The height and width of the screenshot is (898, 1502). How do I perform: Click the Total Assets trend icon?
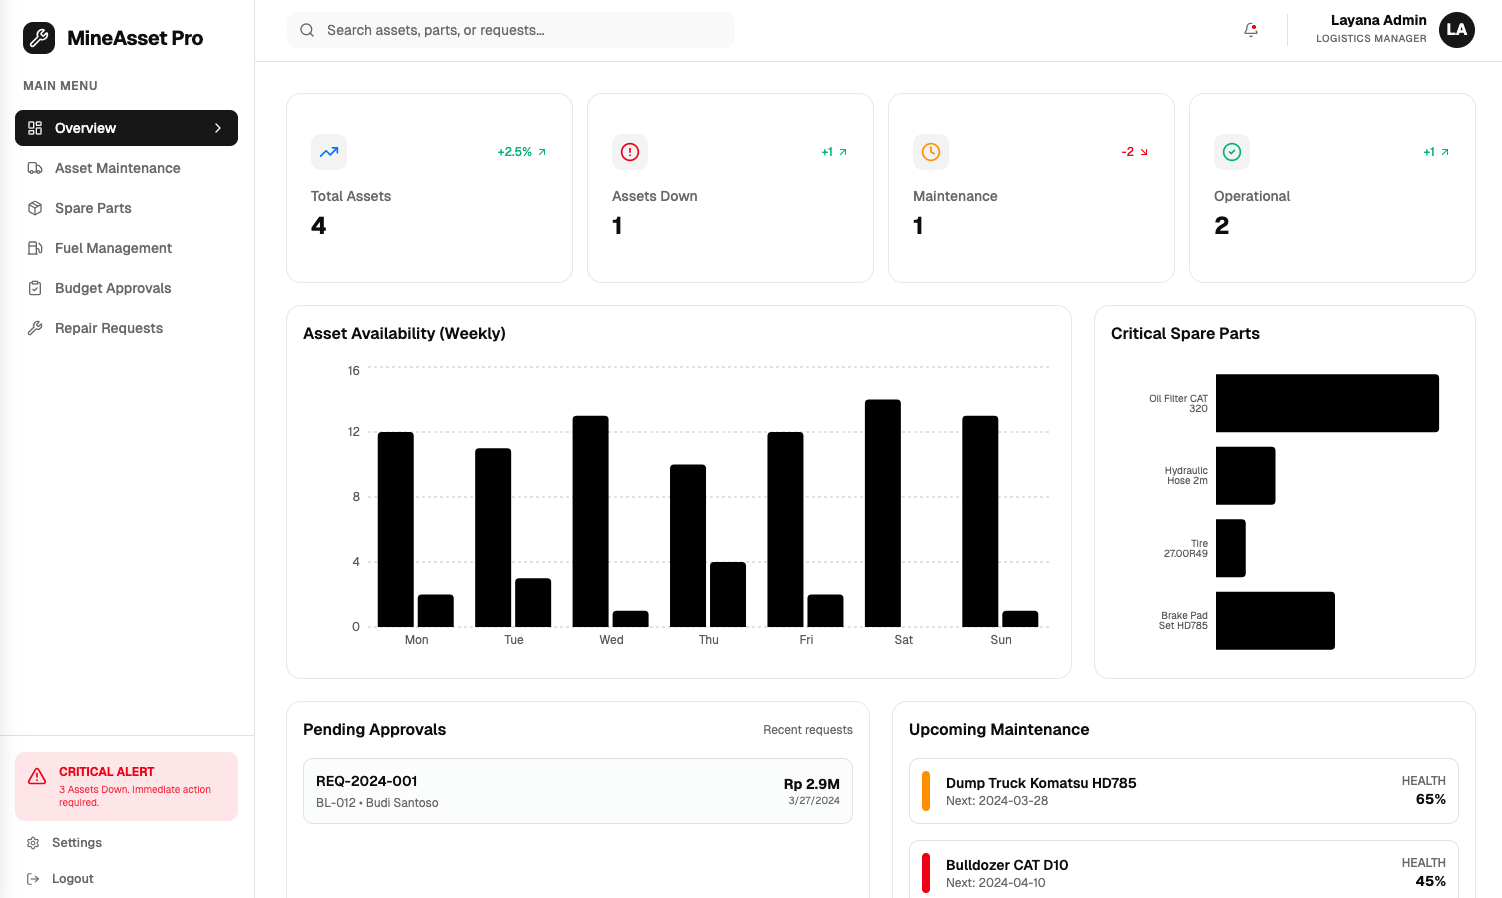(329, 152)
